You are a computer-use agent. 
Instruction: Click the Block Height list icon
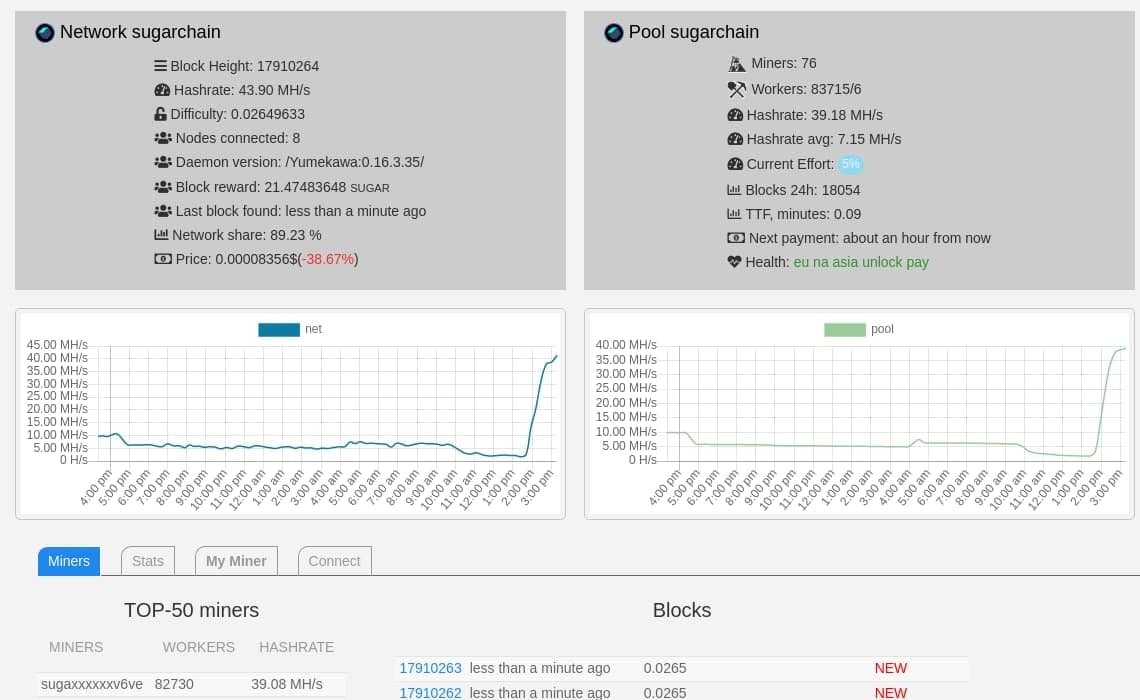click(161, 66)
